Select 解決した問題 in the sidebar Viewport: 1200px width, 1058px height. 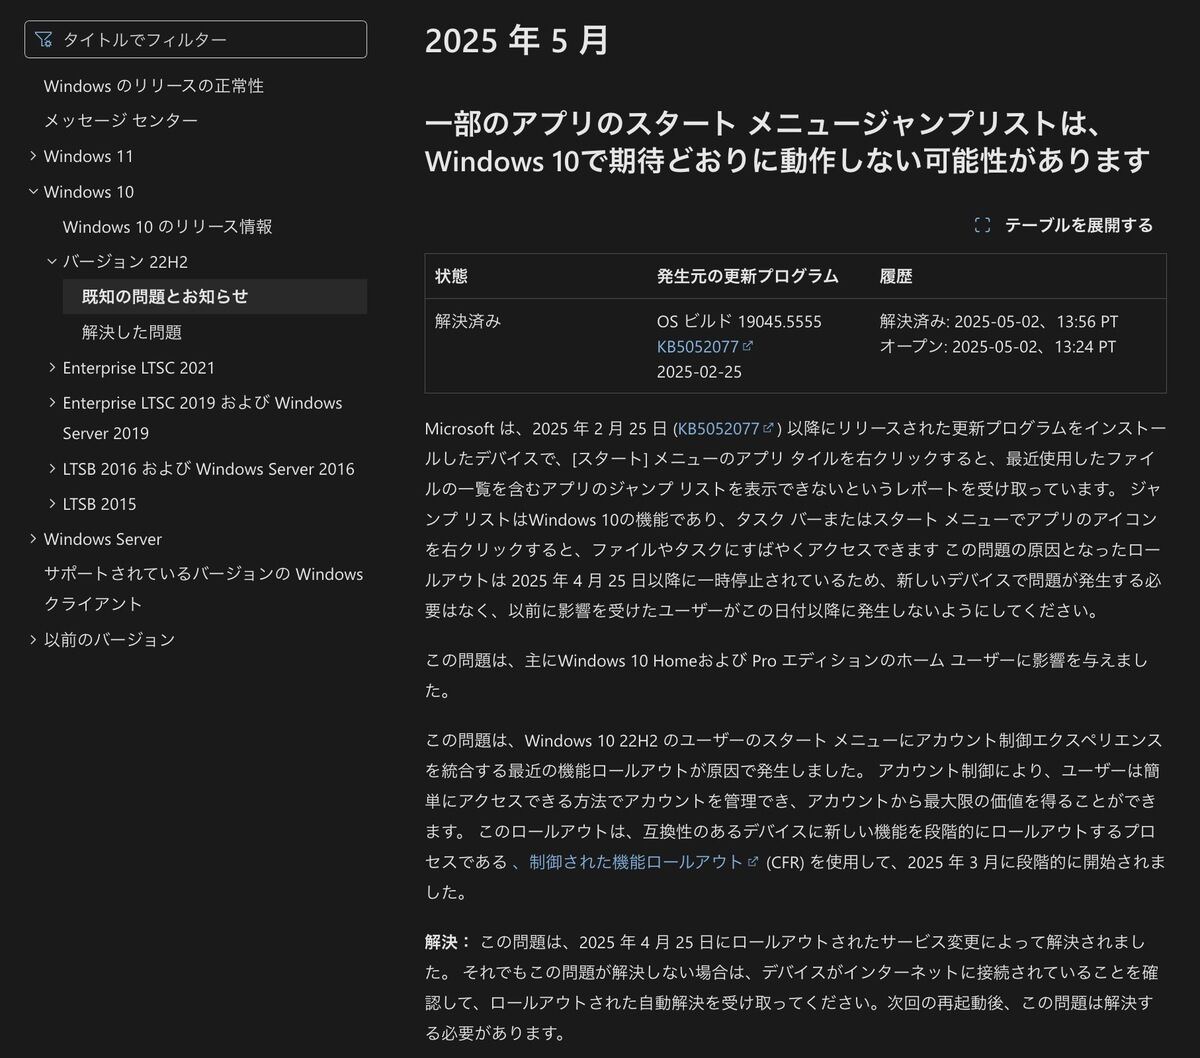click(x=132, y=332)
